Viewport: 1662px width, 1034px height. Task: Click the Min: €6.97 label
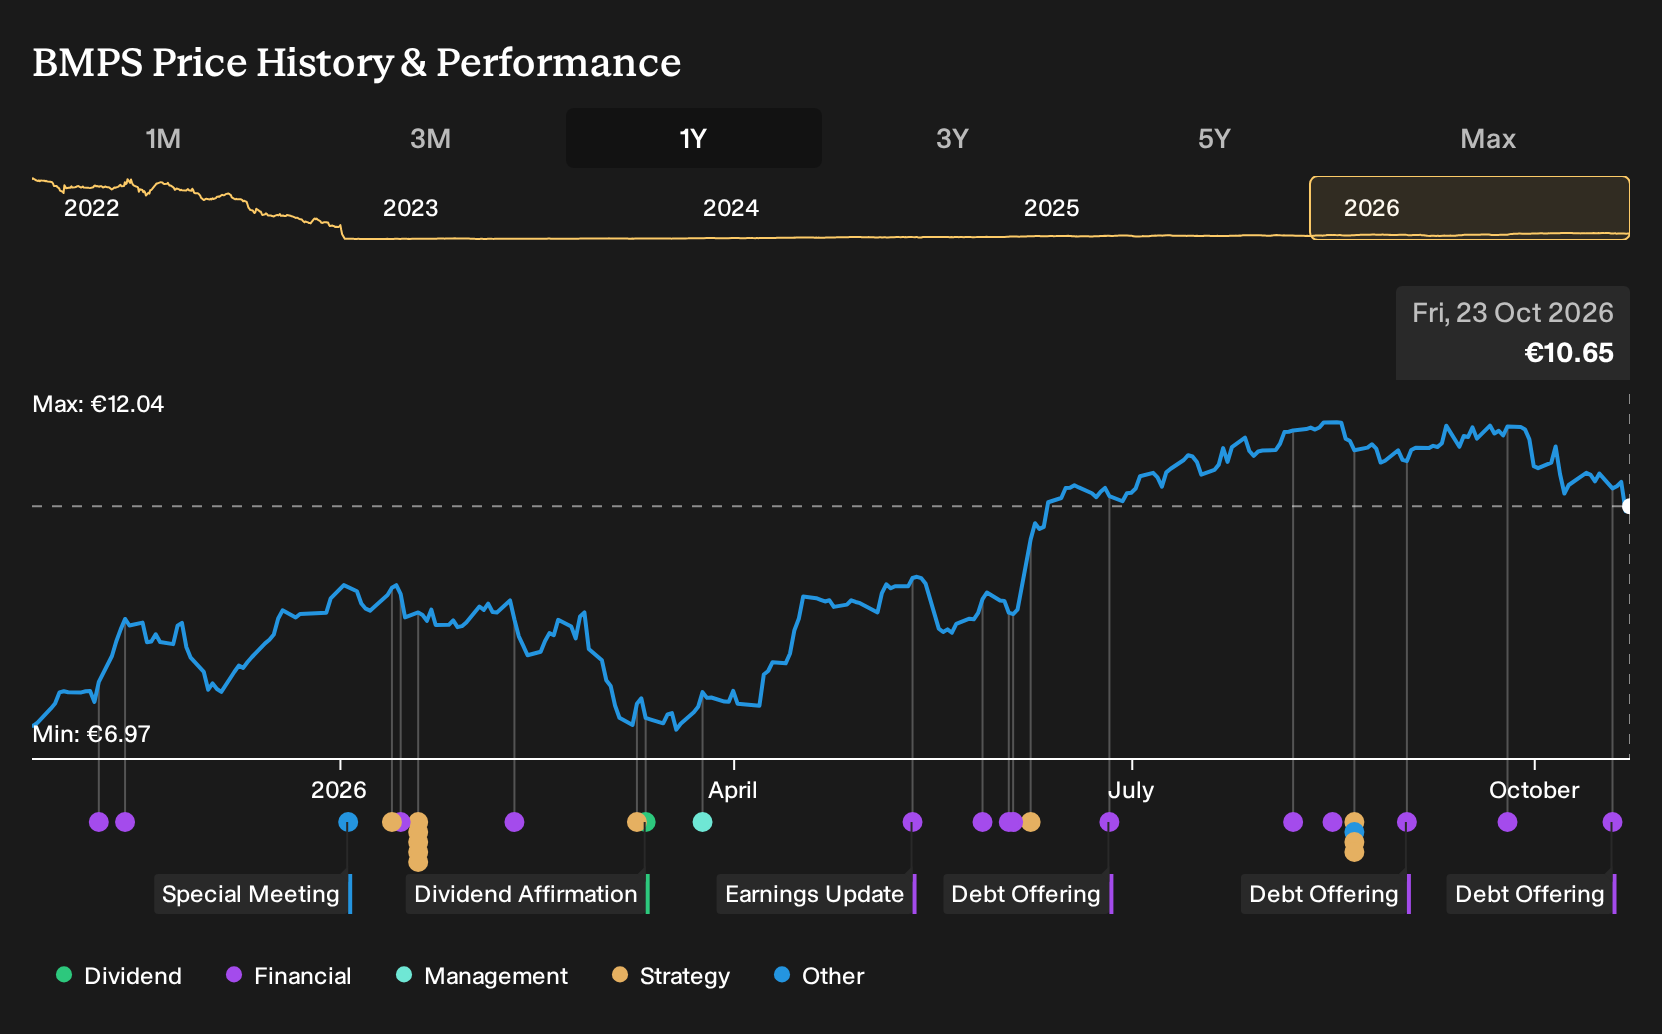(92, 734)
